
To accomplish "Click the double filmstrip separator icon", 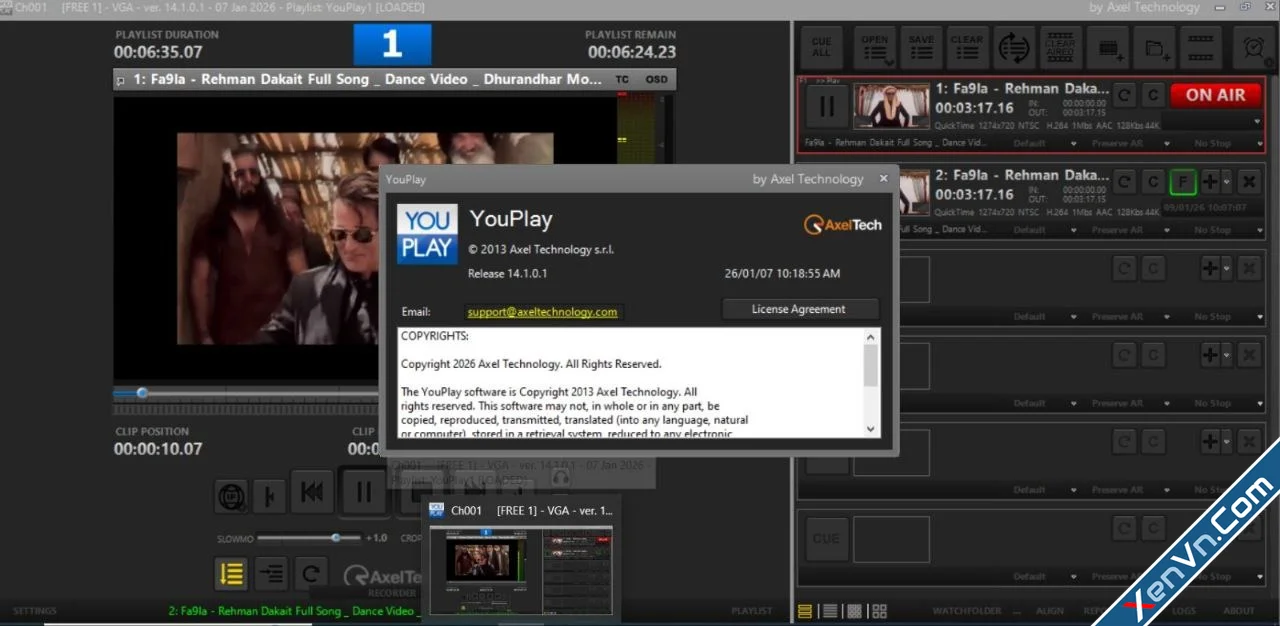I will (x=1200, y=47).
